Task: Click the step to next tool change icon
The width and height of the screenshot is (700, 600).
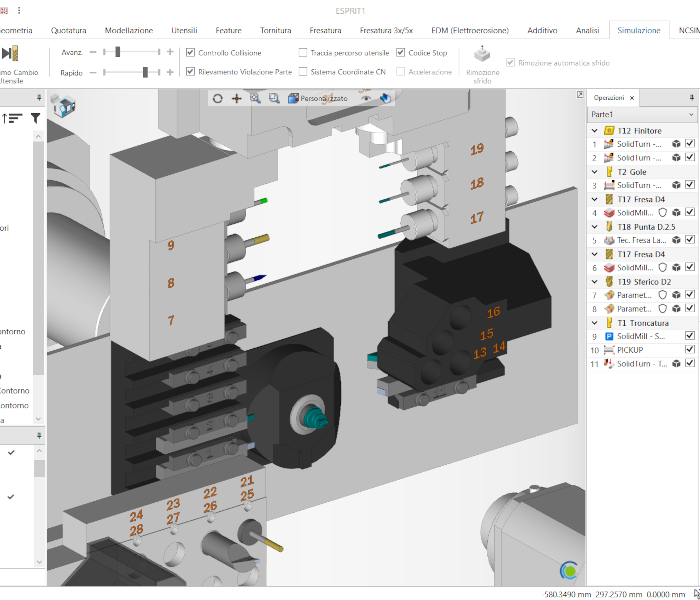Action: (10, 53)
